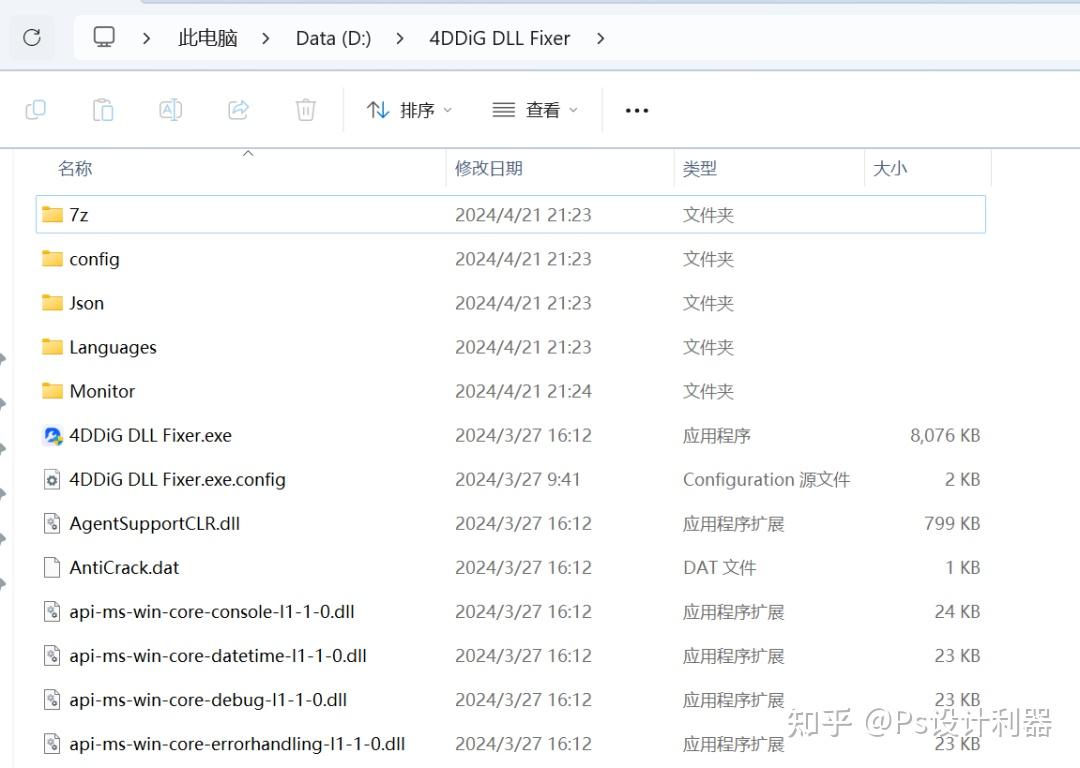The image size is (1080, 768).
Task: Click the 名称 column sort indicator arrow
Action: [248, 153]
